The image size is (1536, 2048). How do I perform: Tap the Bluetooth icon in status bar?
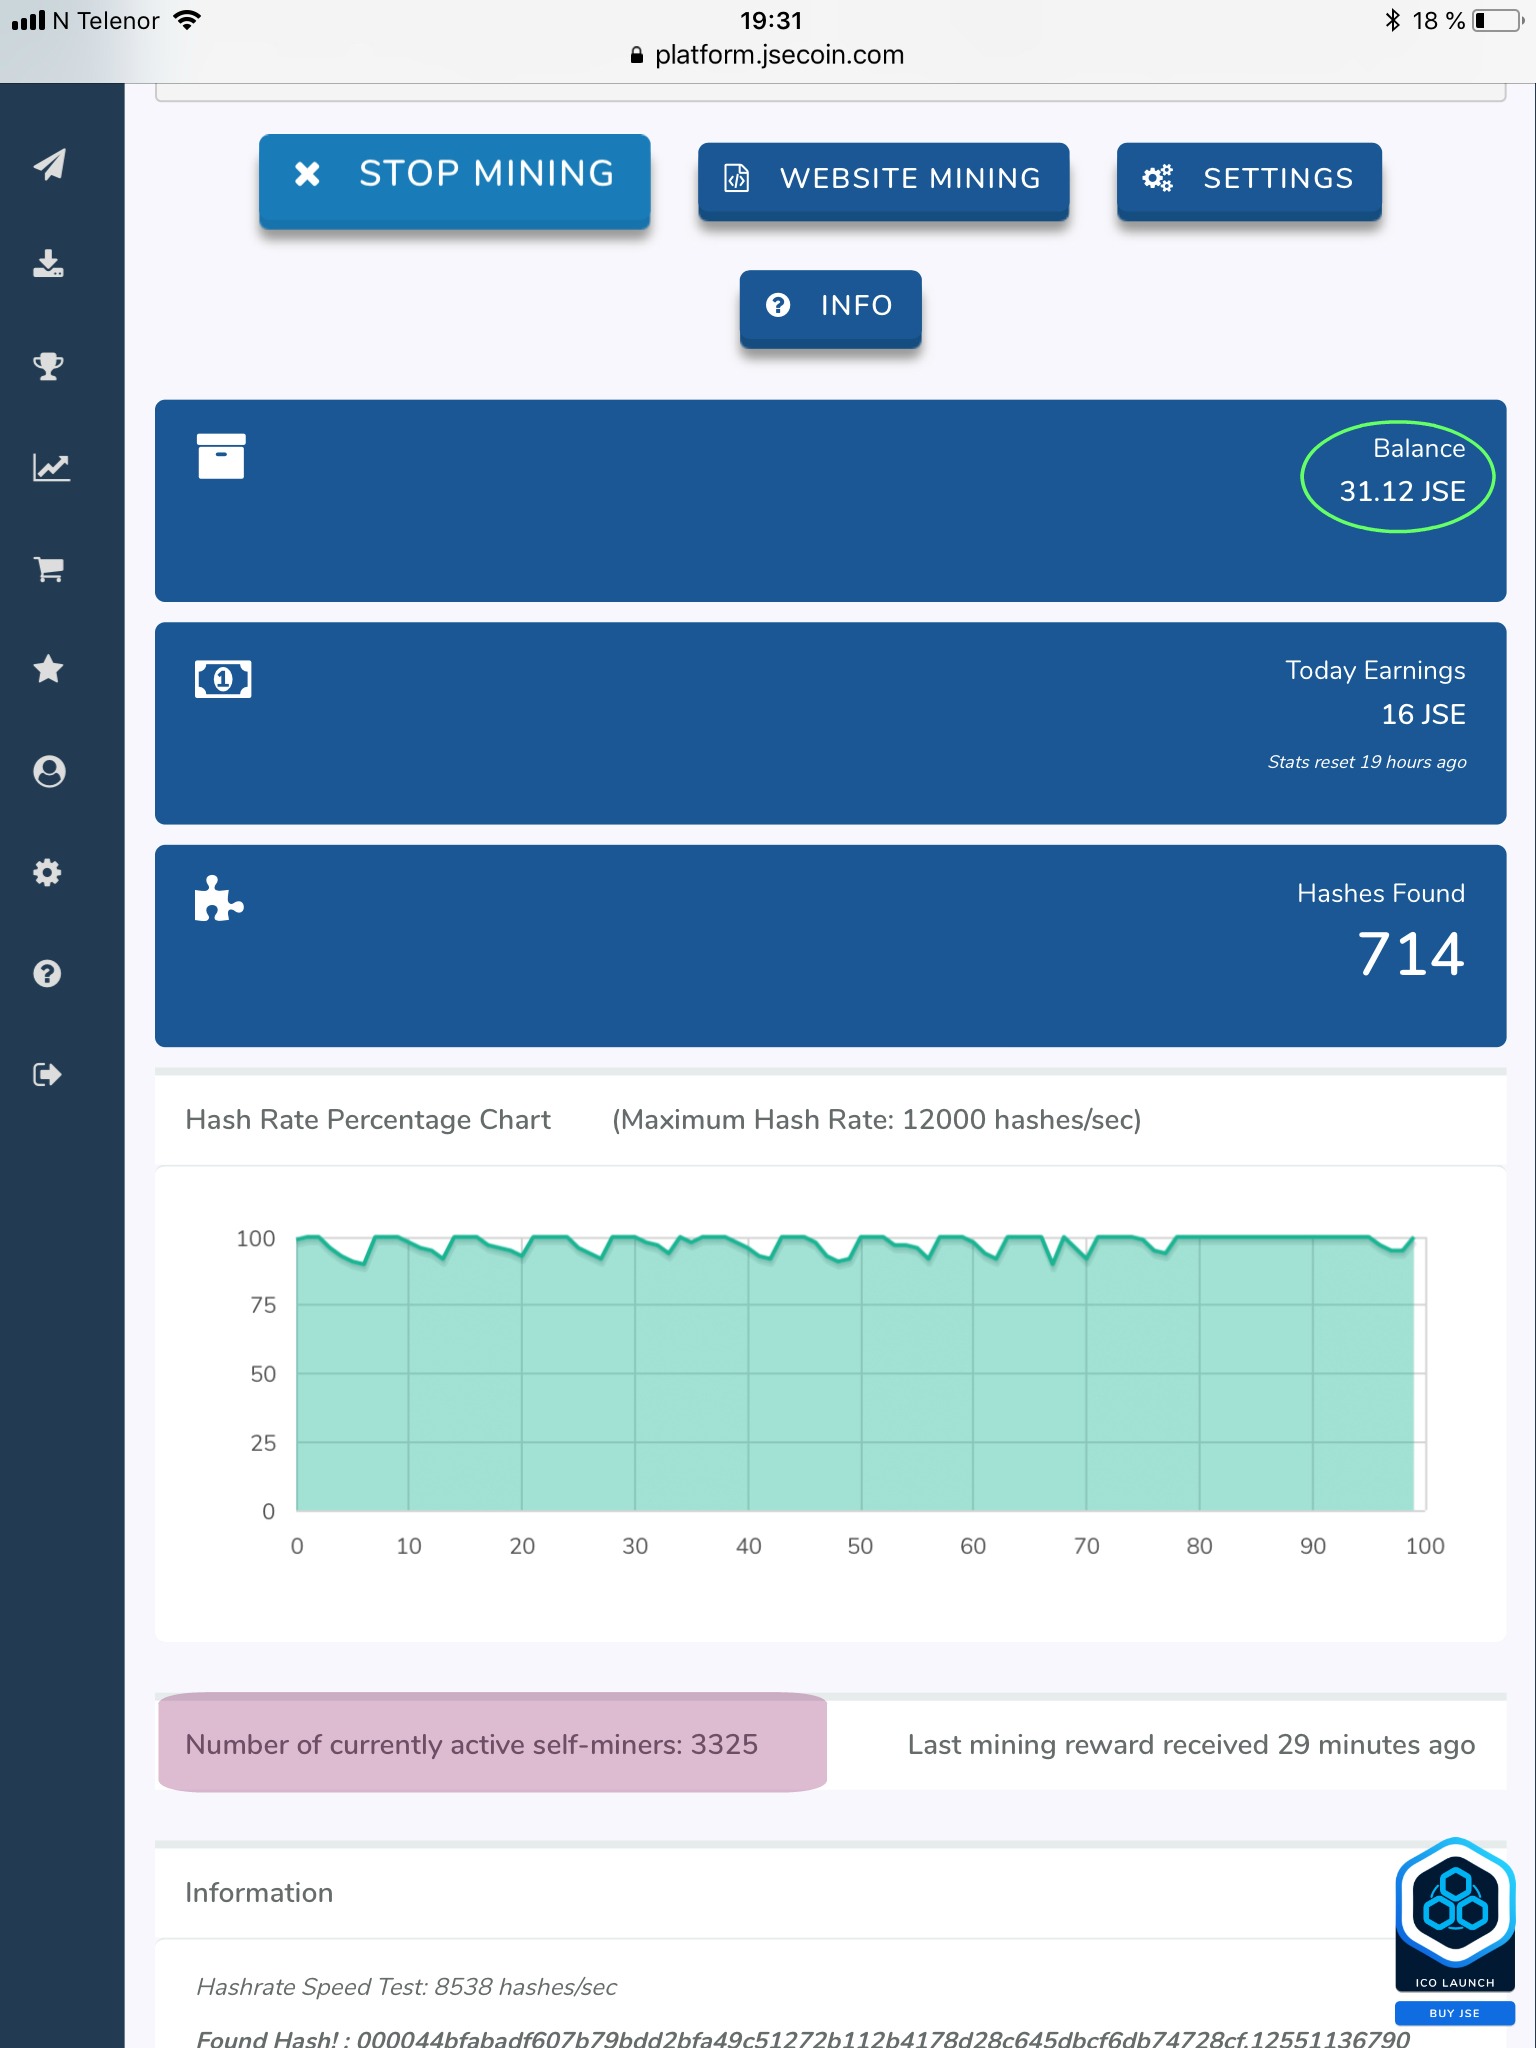coord(1392,21)
